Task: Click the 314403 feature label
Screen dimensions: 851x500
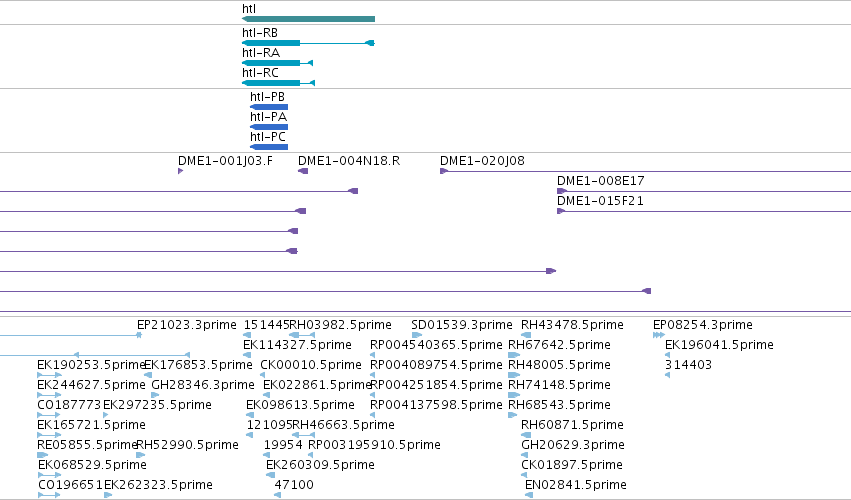Action: (689, 365)
